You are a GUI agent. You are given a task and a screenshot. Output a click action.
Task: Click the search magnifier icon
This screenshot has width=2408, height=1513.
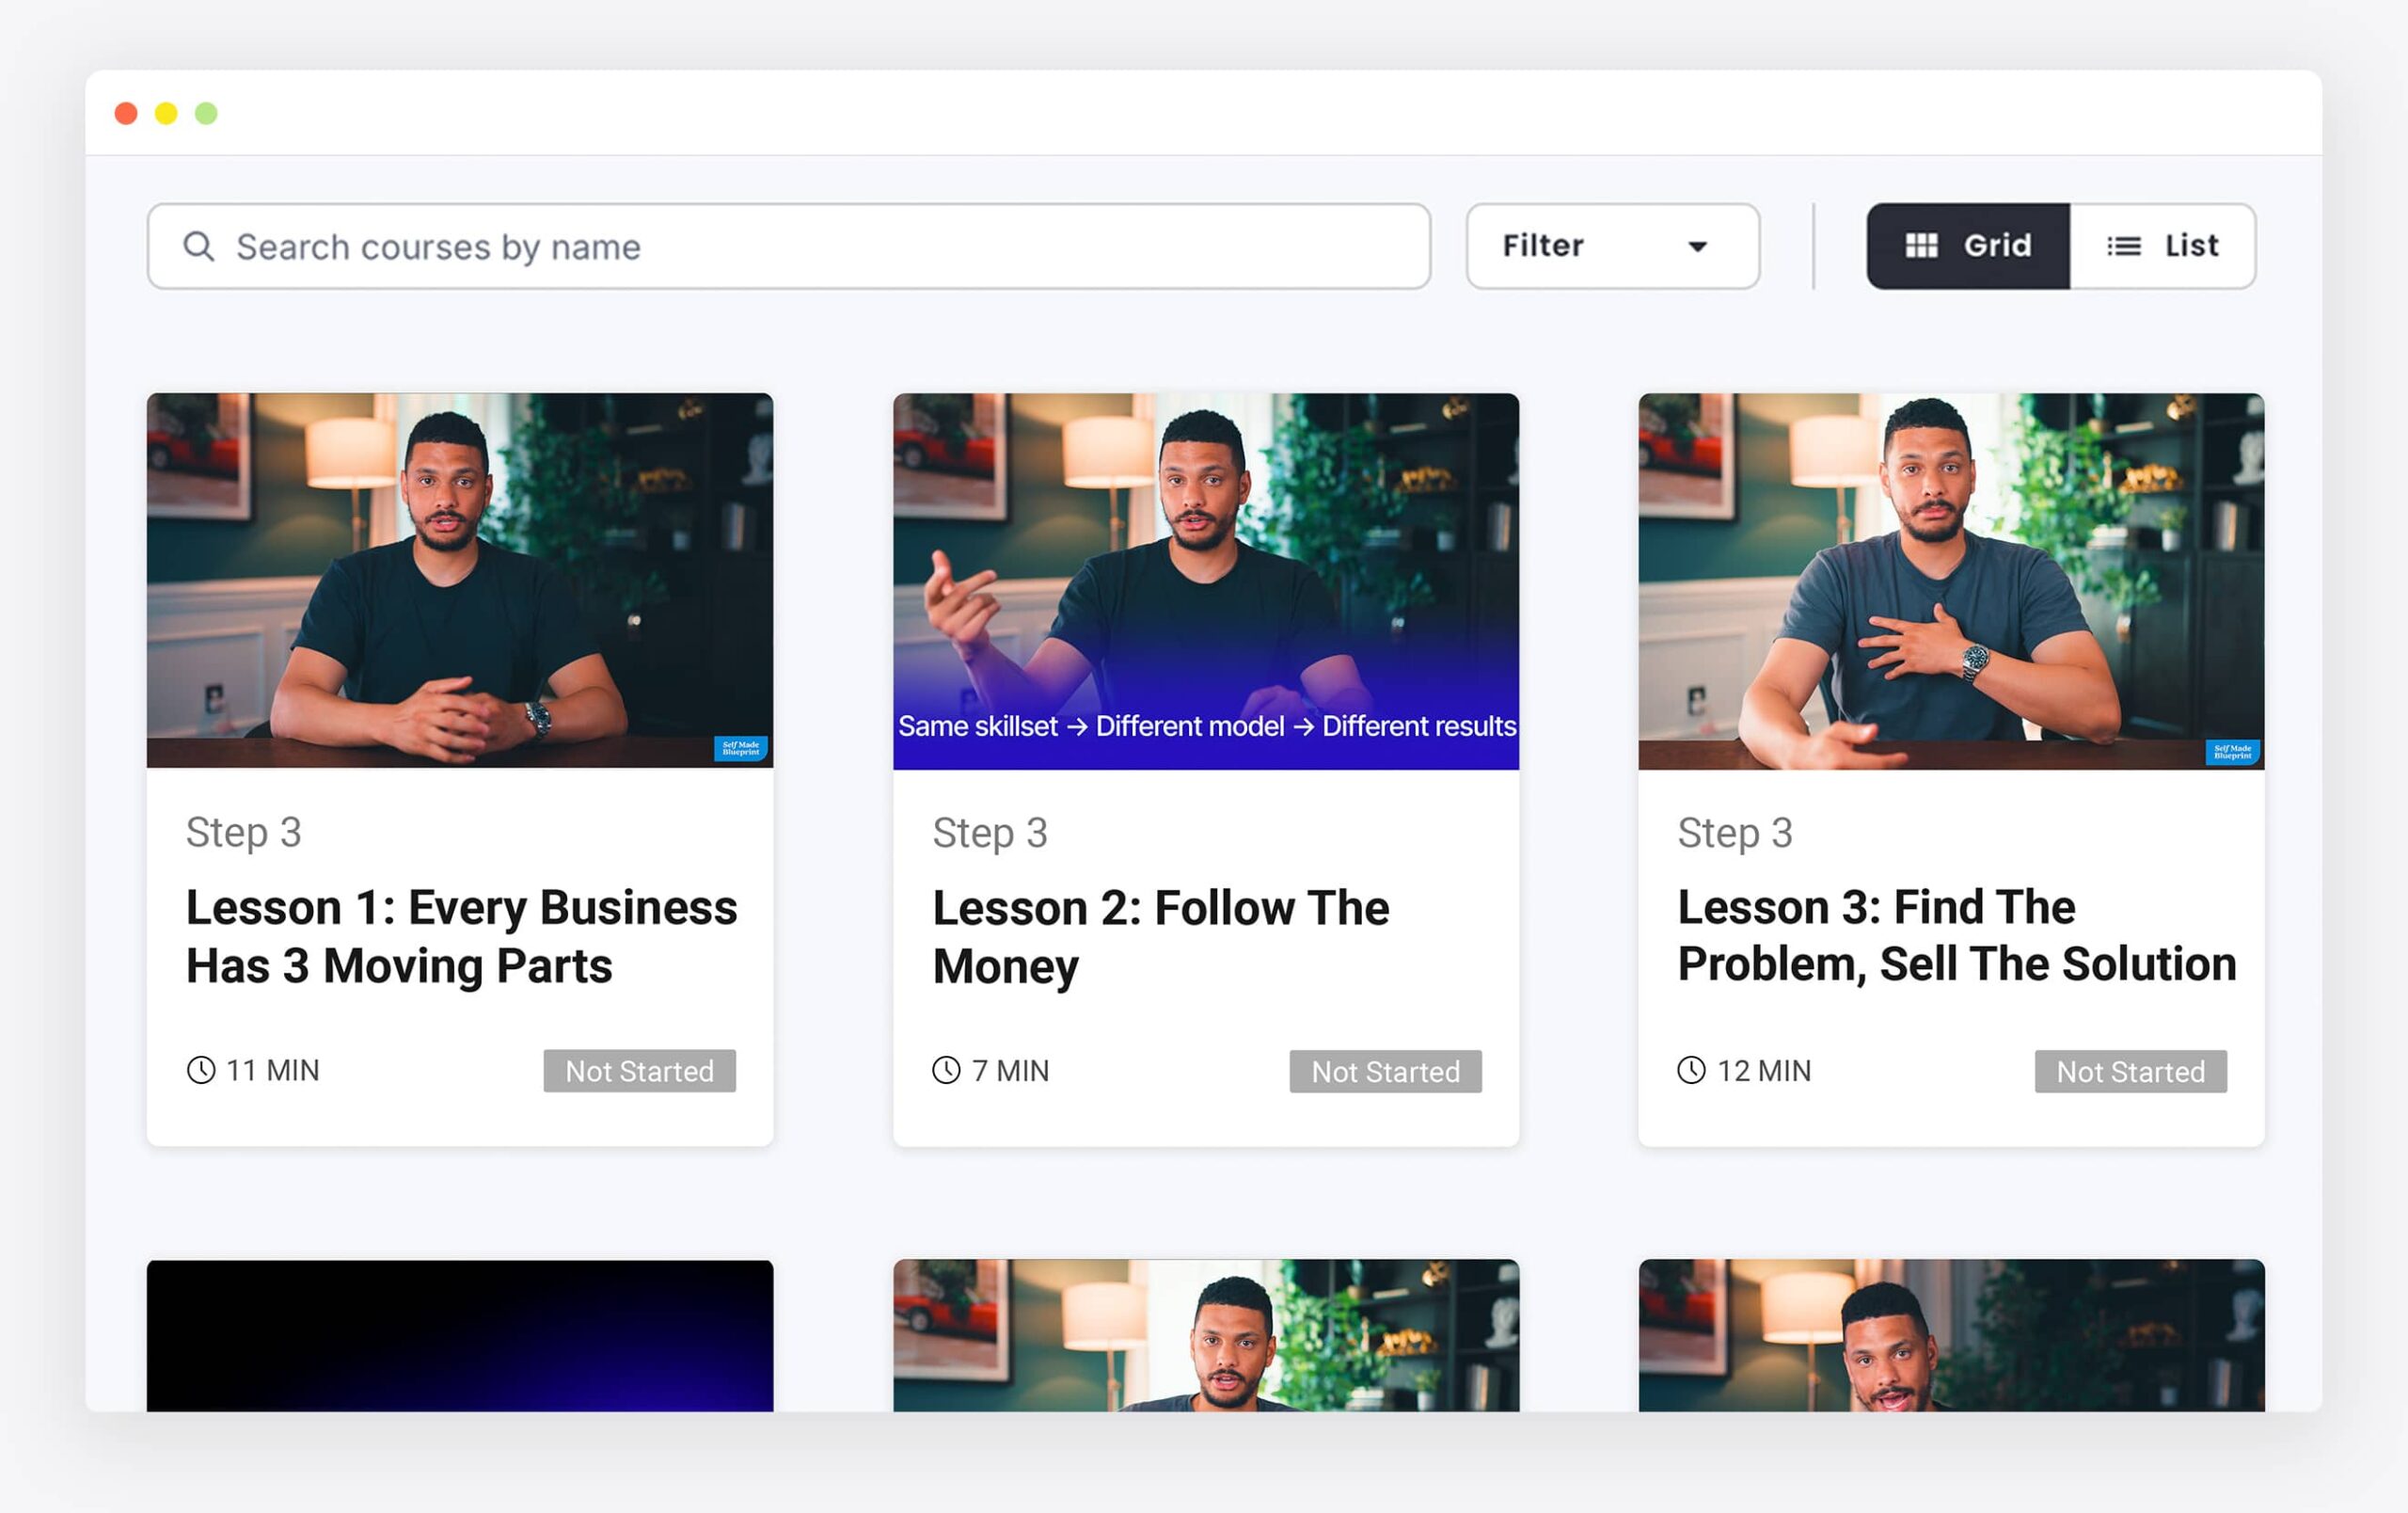click(198, 246)
